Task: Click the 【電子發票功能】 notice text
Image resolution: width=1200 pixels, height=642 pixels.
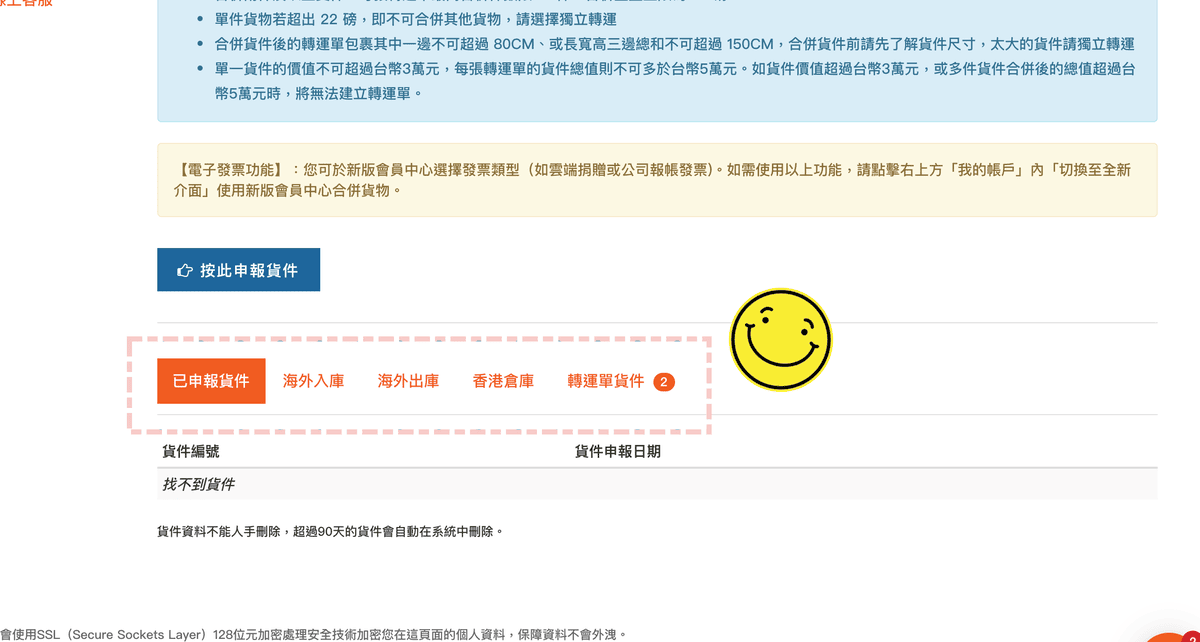Action: coord(655,180)
